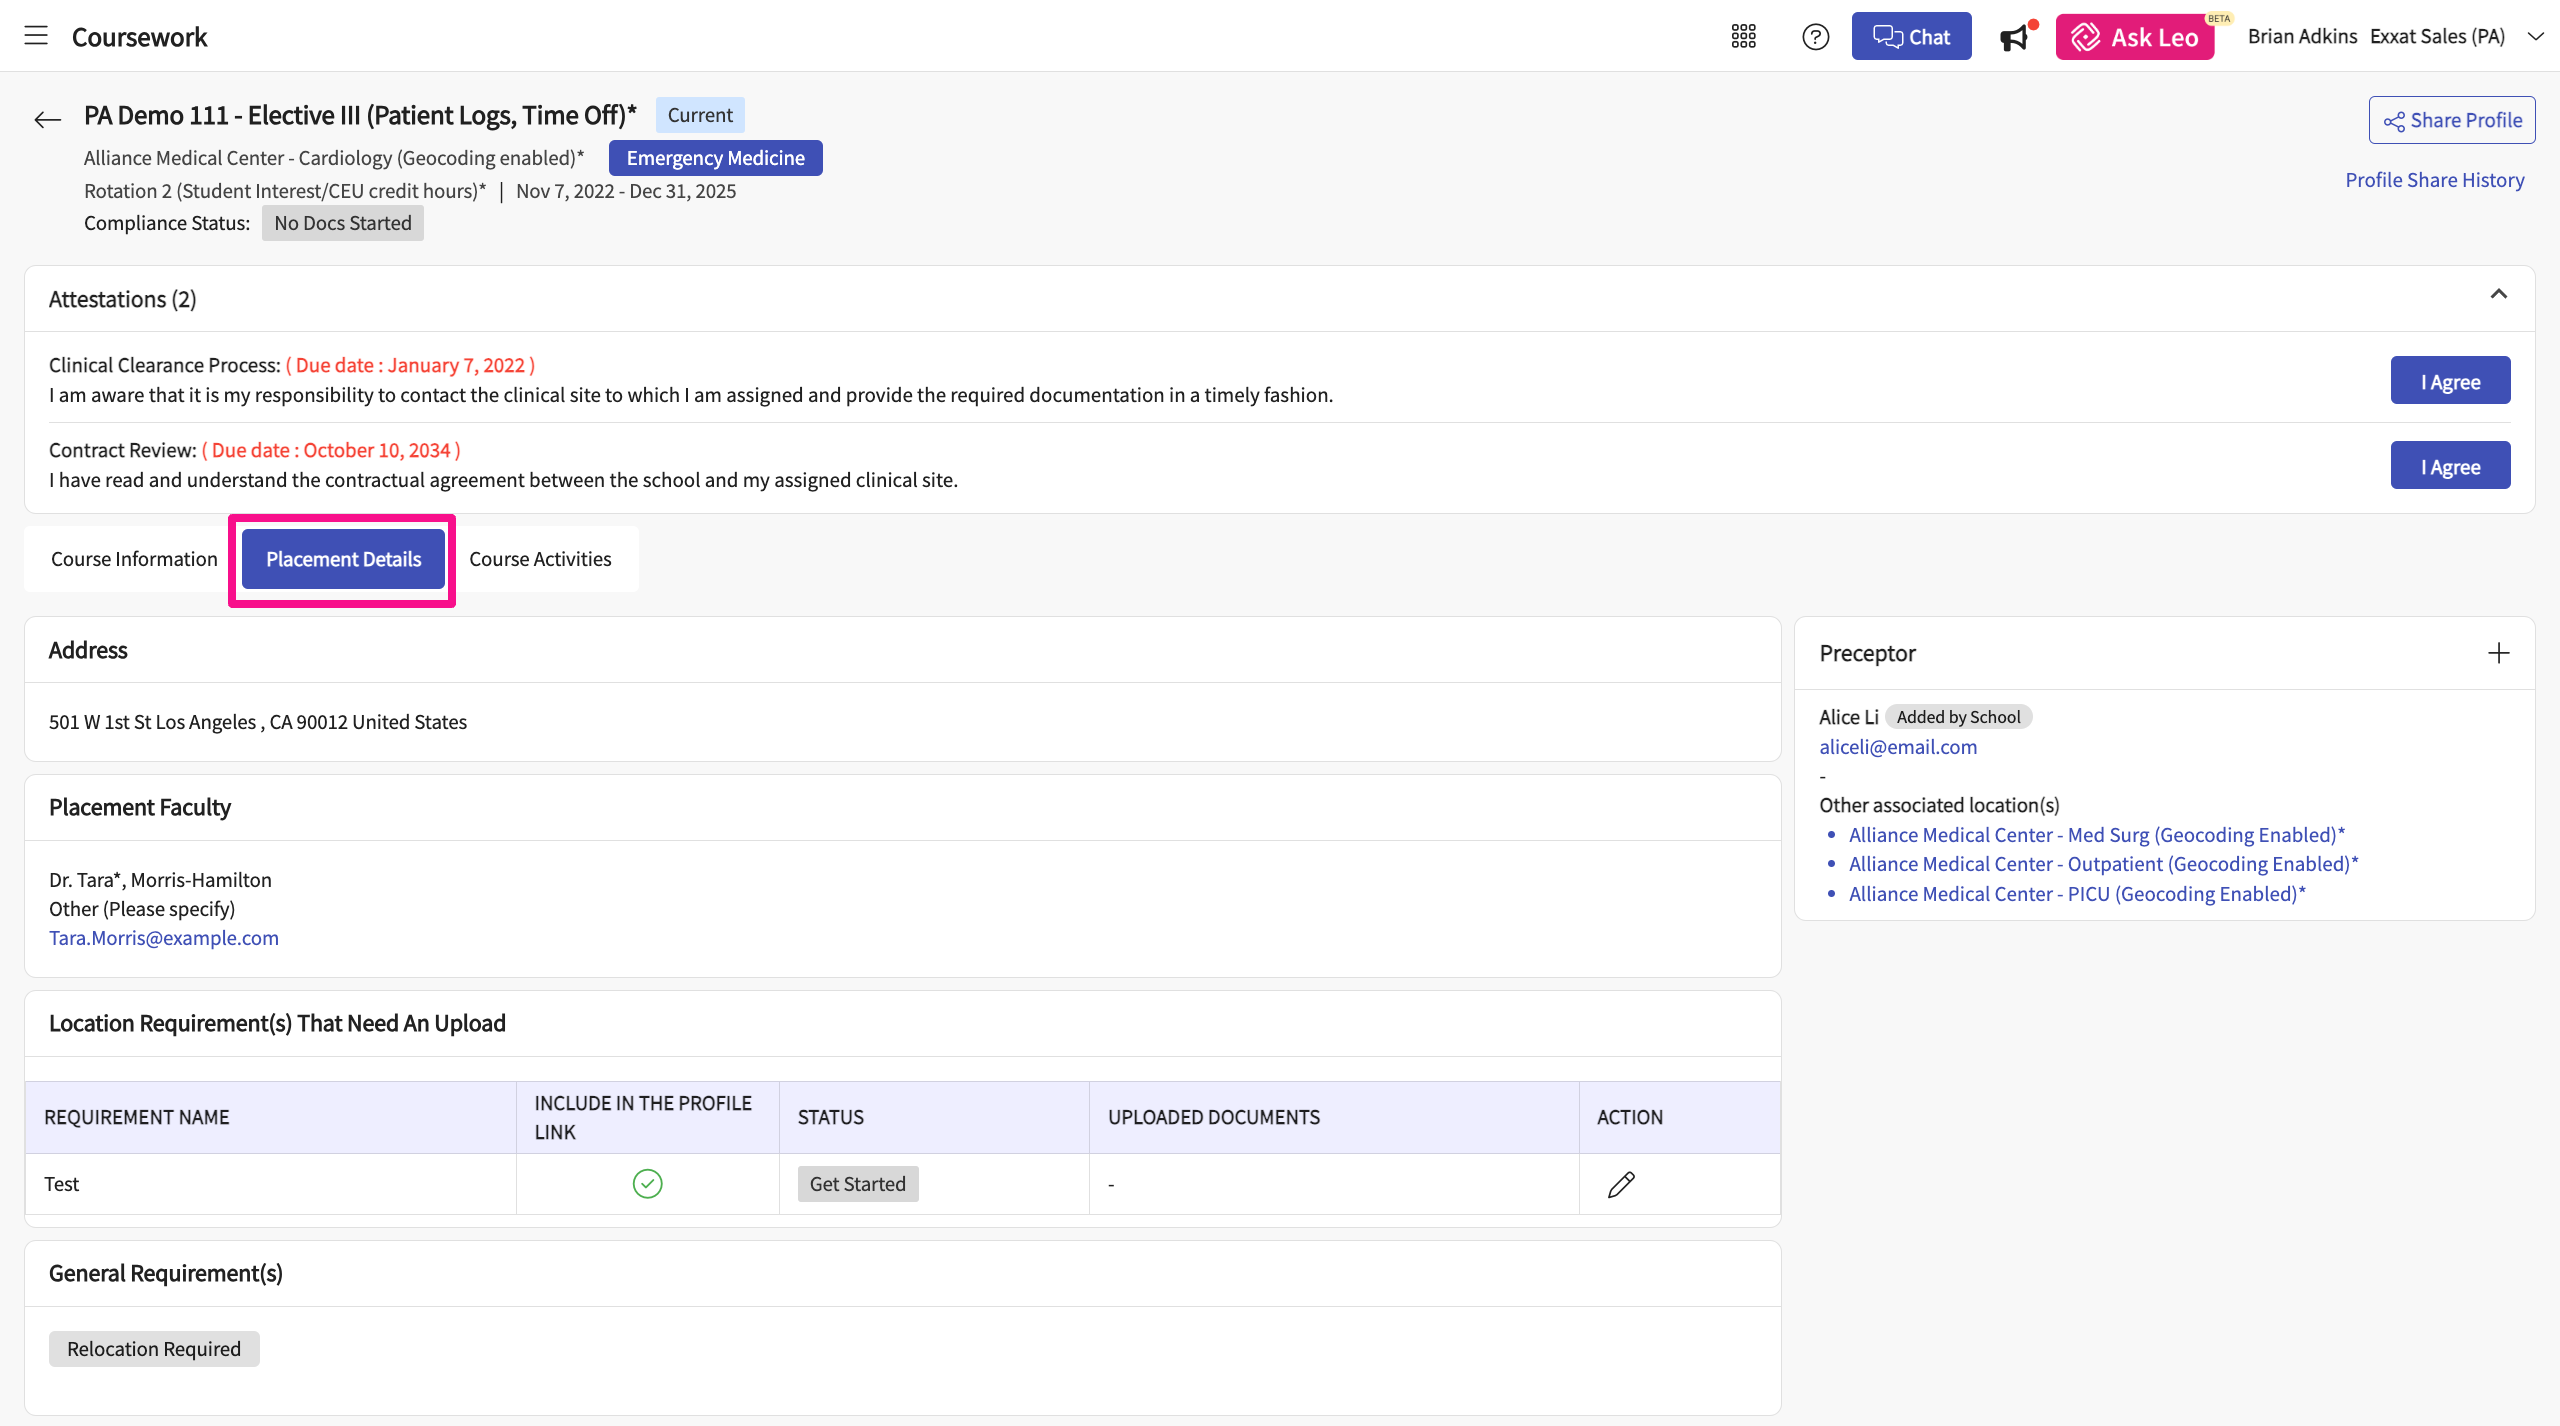The width and height of the screenshot is (2560, 1426).
Task: Click the aliceli@email.com email link
Action: coord(1897,747)
